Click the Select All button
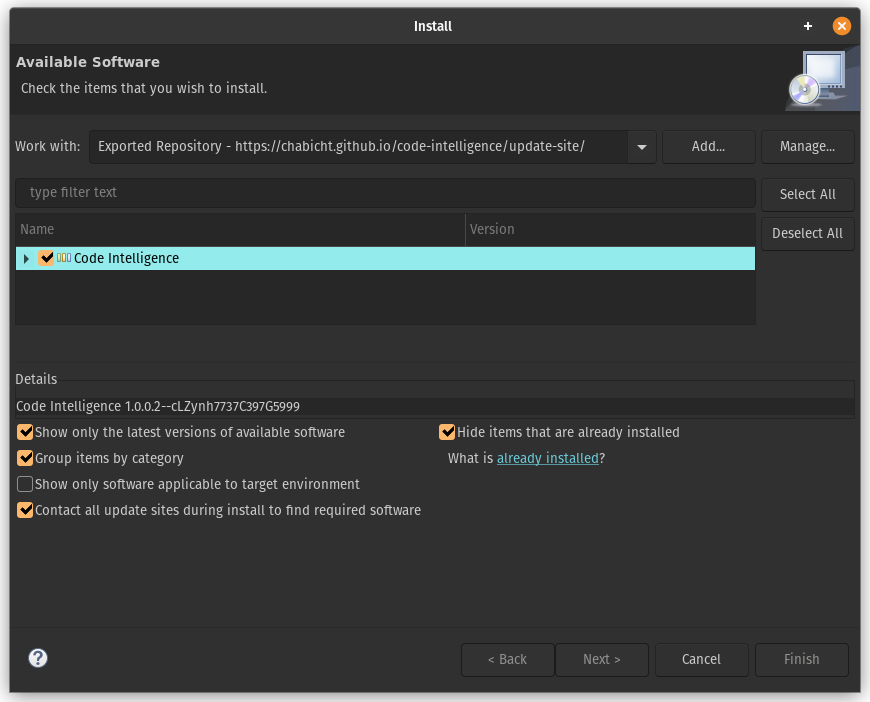This screenshot has width=870, height=702. pos(807,194)
